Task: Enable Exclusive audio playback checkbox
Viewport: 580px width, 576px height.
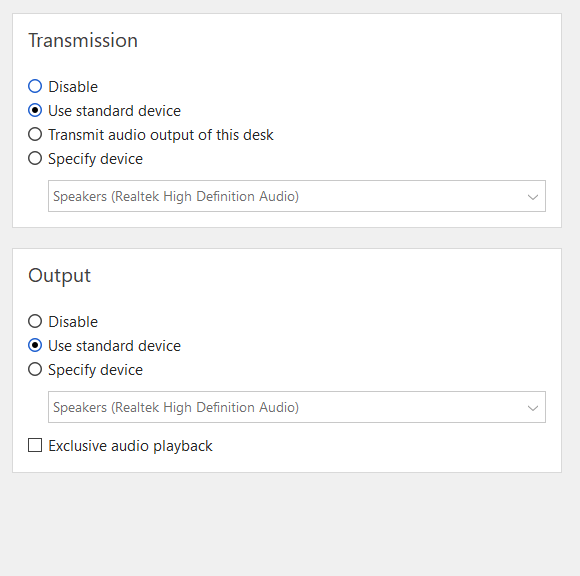Action: (35, 445)
